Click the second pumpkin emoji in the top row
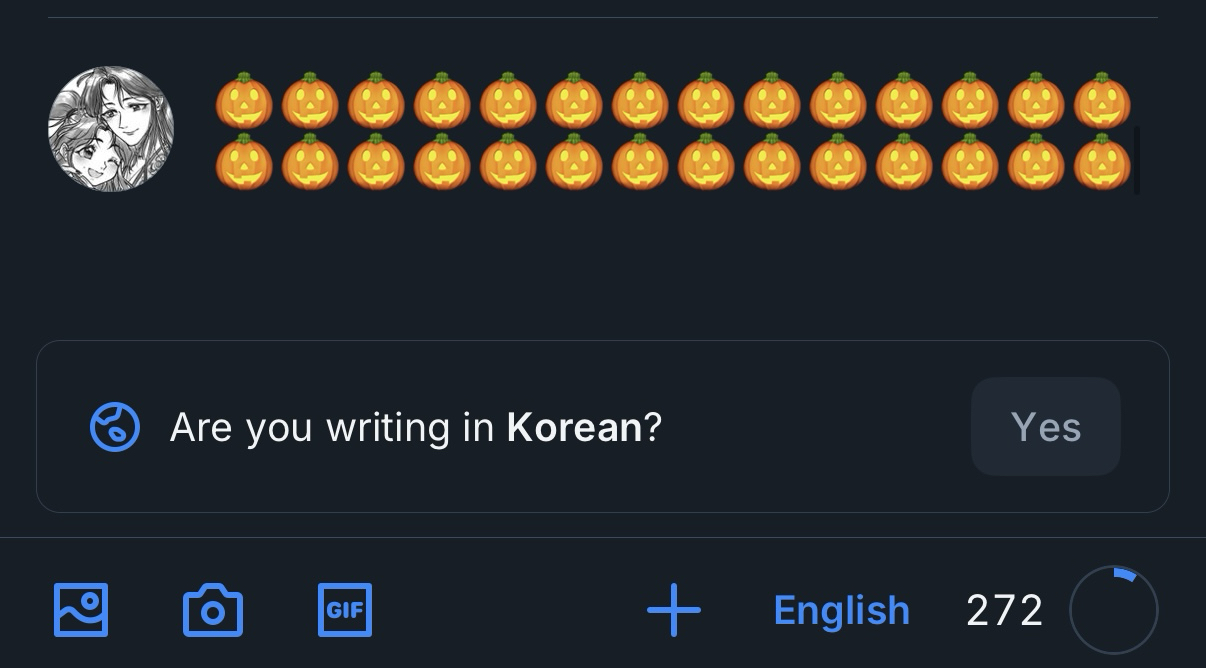 [310, 100]
